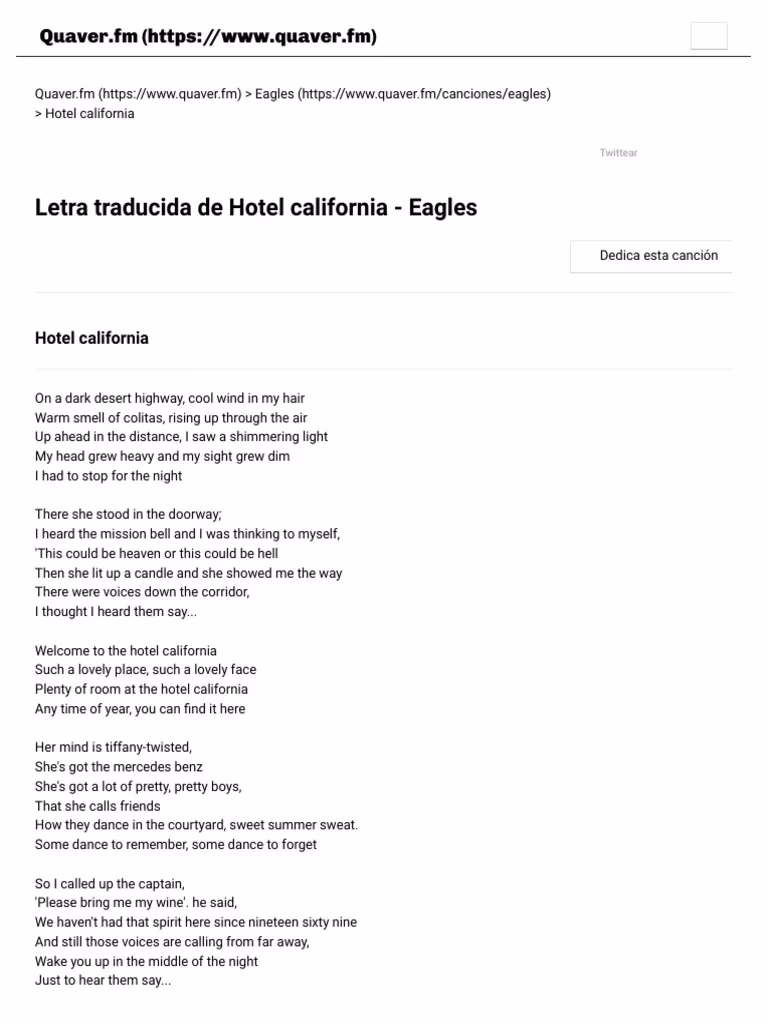
Task: Click the "Letra traducida de Hotel california" heading
Action: (256, 207)
